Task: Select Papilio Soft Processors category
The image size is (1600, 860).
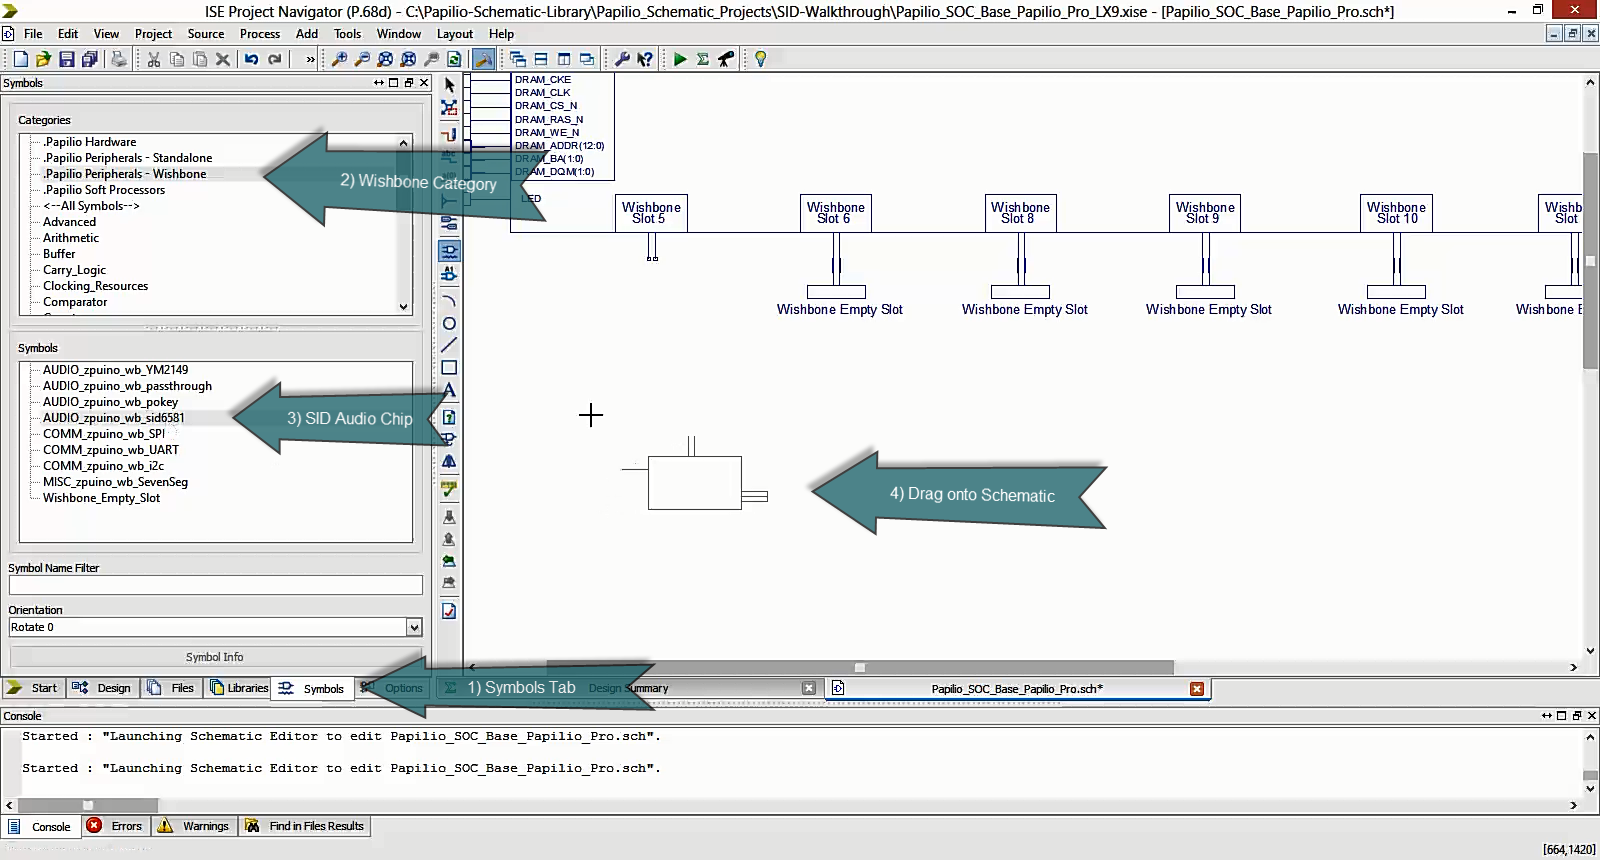Action: click(x=104, y=190)
